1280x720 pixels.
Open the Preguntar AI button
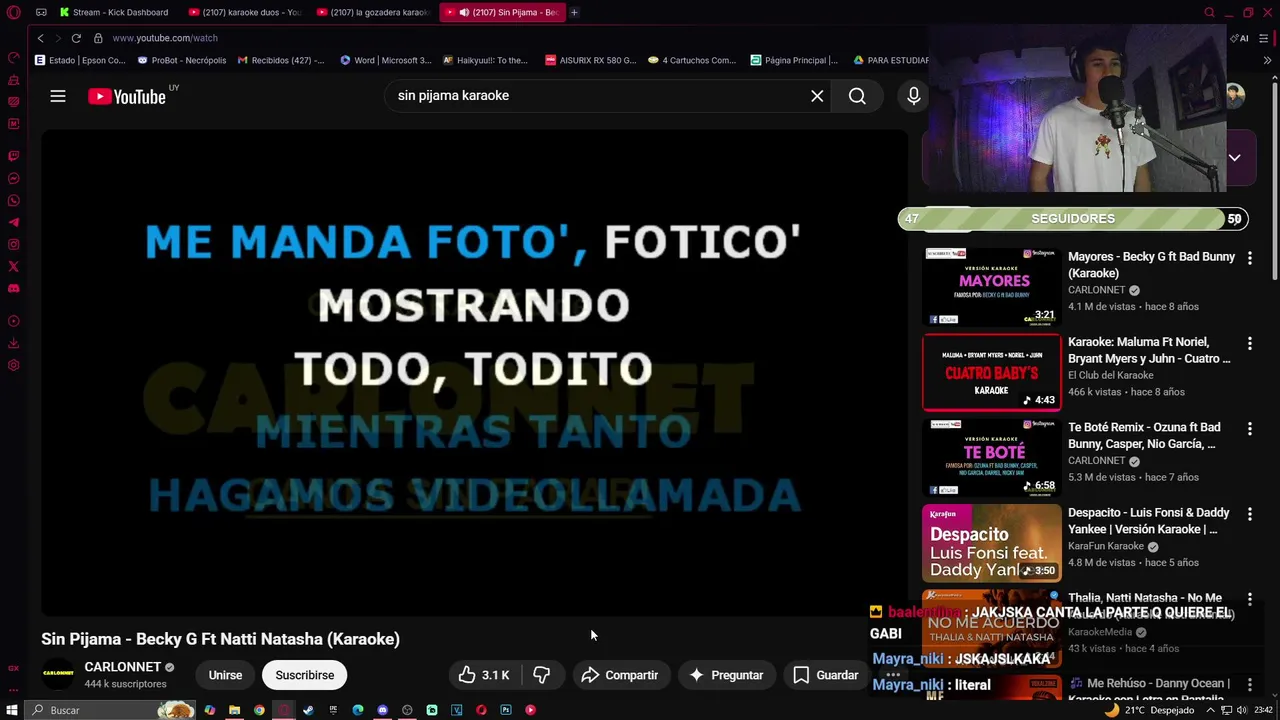727,675
